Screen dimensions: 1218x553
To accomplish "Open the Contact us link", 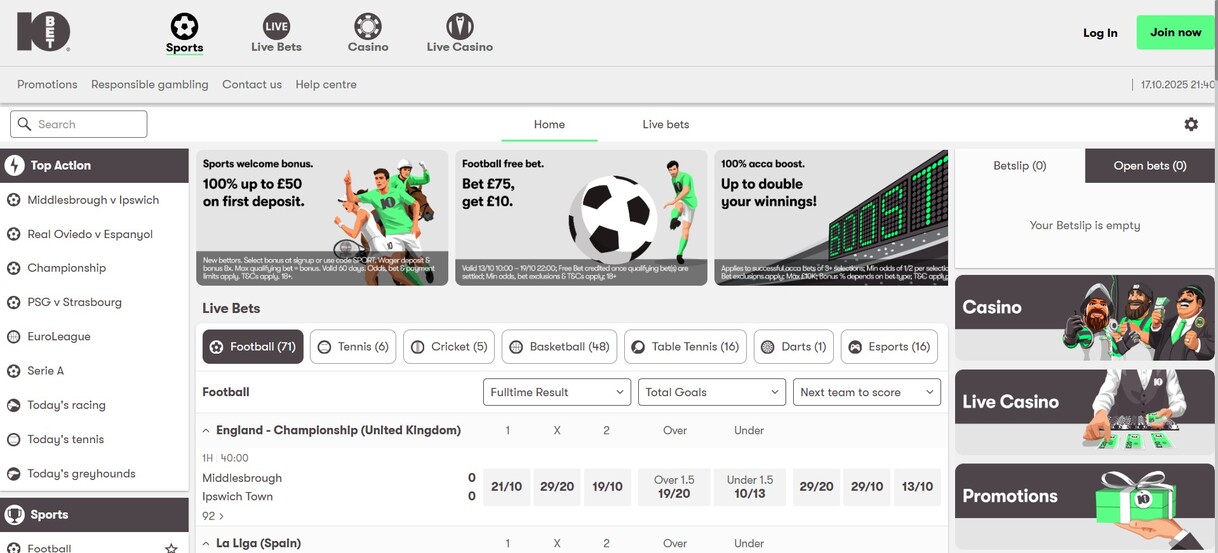I will pyautogui.click(x=252, y=85).
